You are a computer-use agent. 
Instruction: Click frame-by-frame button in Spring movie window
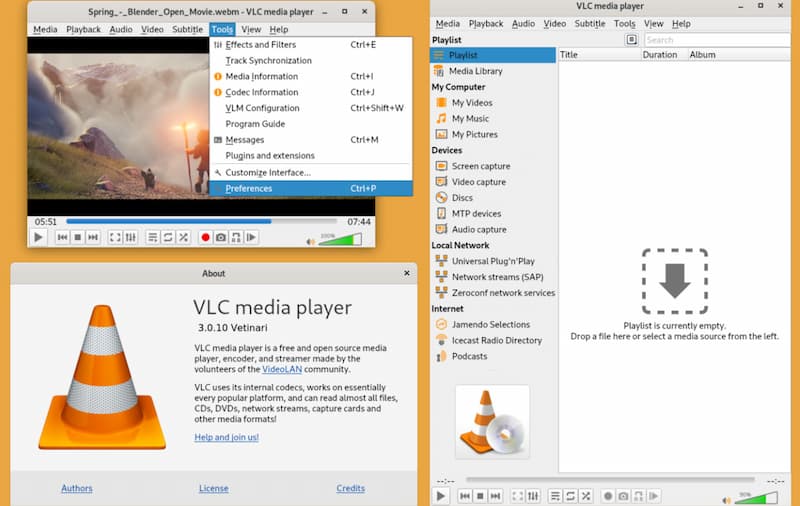[251, 237]
